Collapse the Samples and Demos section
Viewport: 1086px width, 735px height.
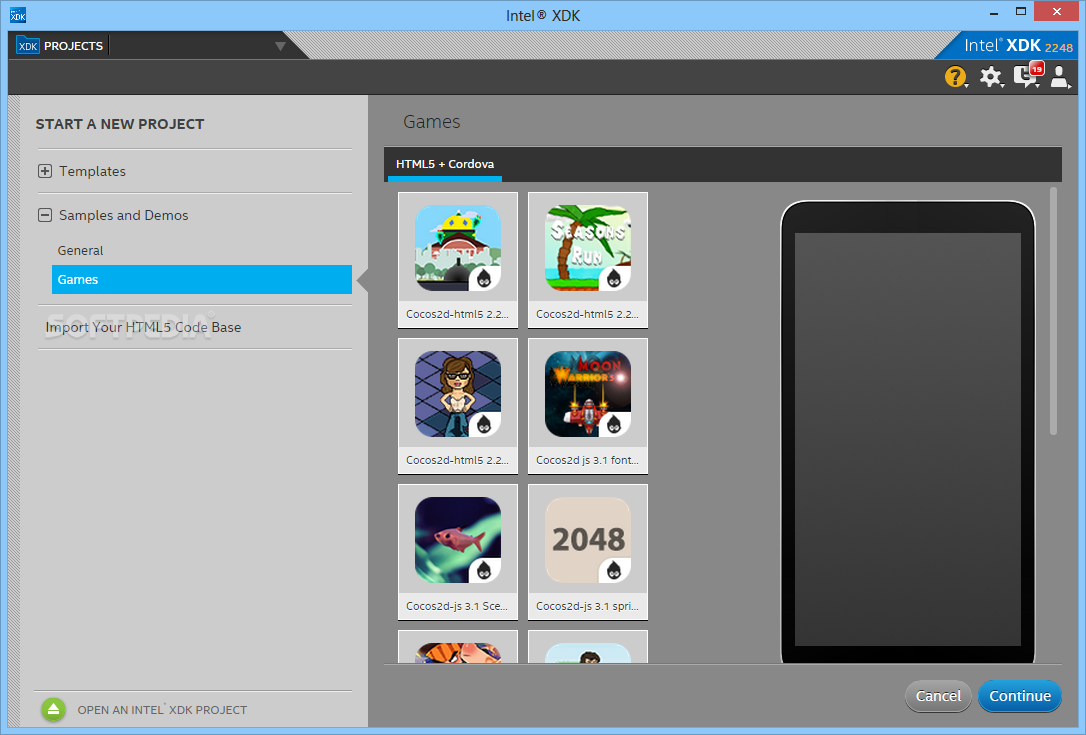[x=44, y=215]
